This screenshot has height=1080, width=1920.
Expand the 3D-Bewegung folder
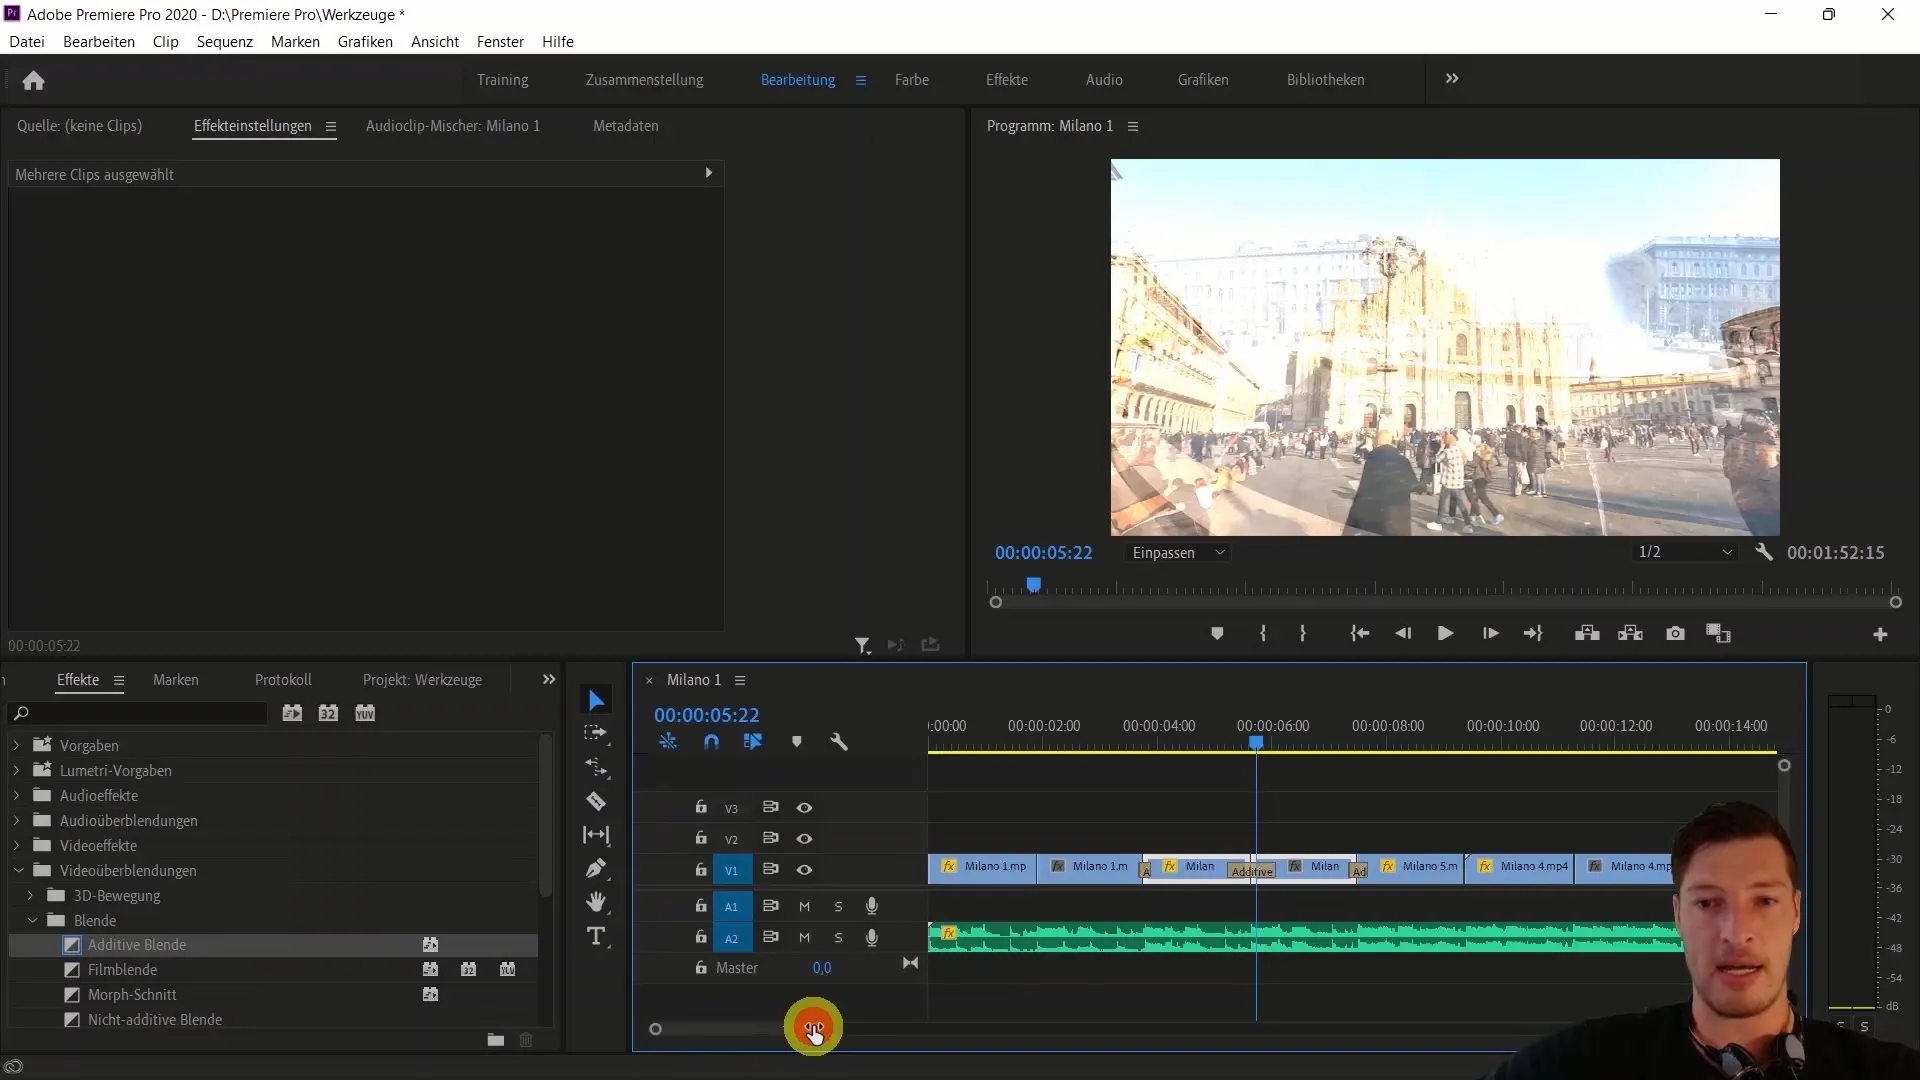(x=30, y=896)
